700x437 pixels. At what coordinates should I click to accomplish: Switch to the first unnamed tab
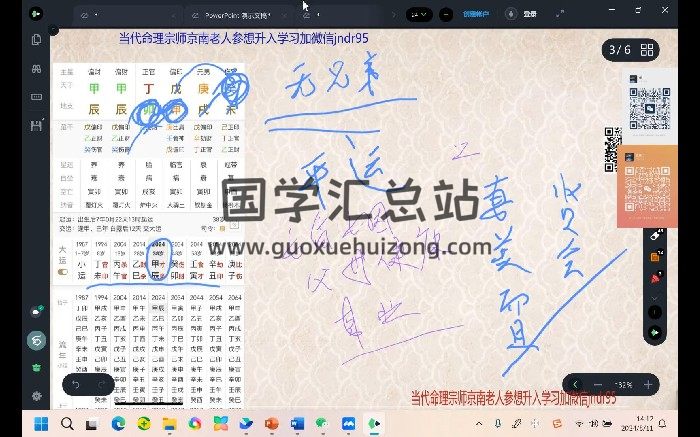127,15
